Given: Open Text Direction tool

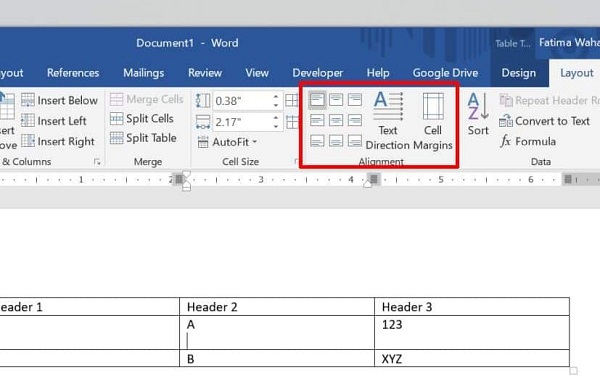Looking at the screenshot, I should (388, 121).
